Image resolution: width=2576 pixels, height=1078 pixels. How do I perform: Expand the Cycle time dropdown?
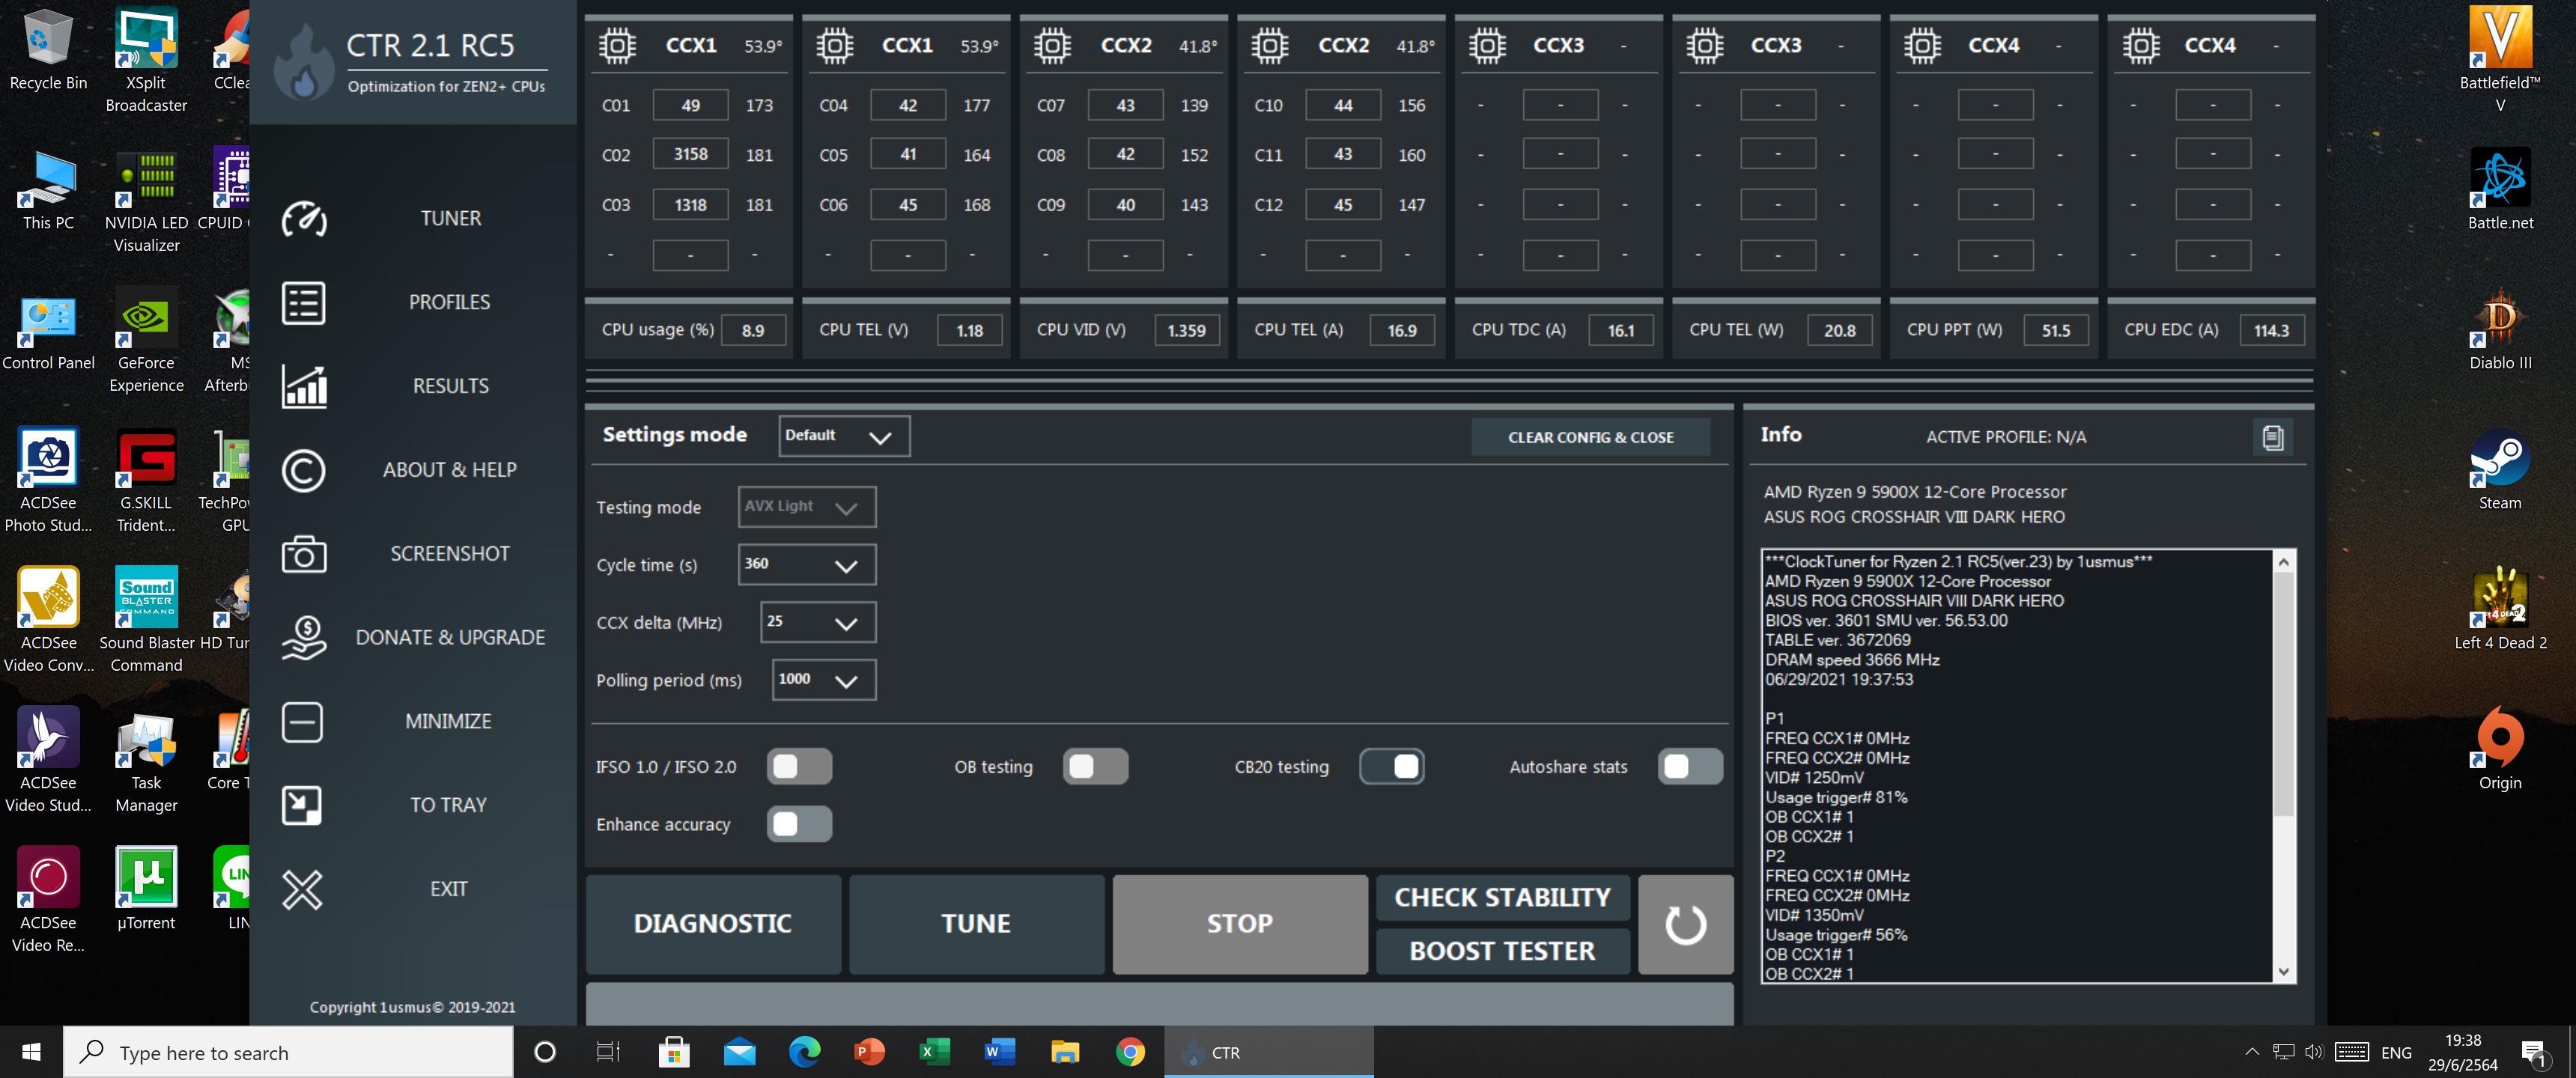[806, 565]
